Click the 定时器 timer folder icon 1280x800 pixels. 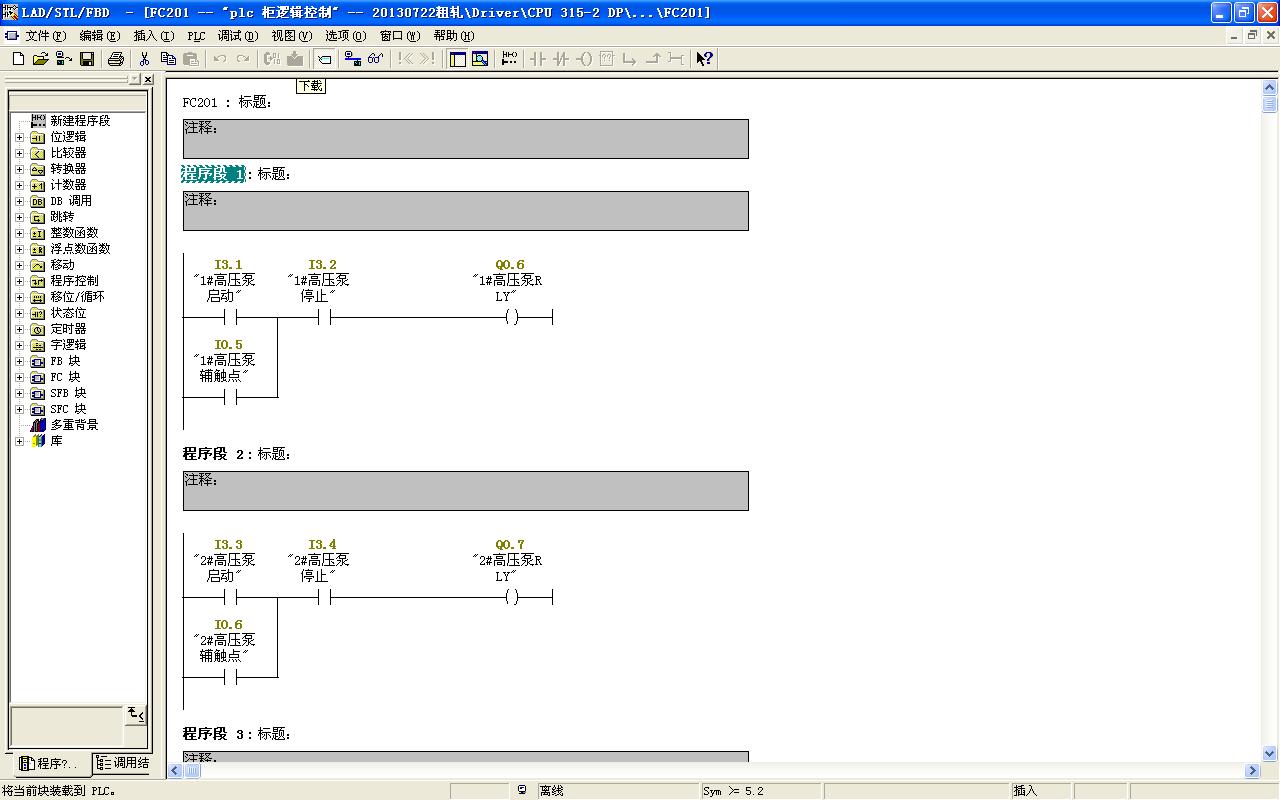coord(38,329)
